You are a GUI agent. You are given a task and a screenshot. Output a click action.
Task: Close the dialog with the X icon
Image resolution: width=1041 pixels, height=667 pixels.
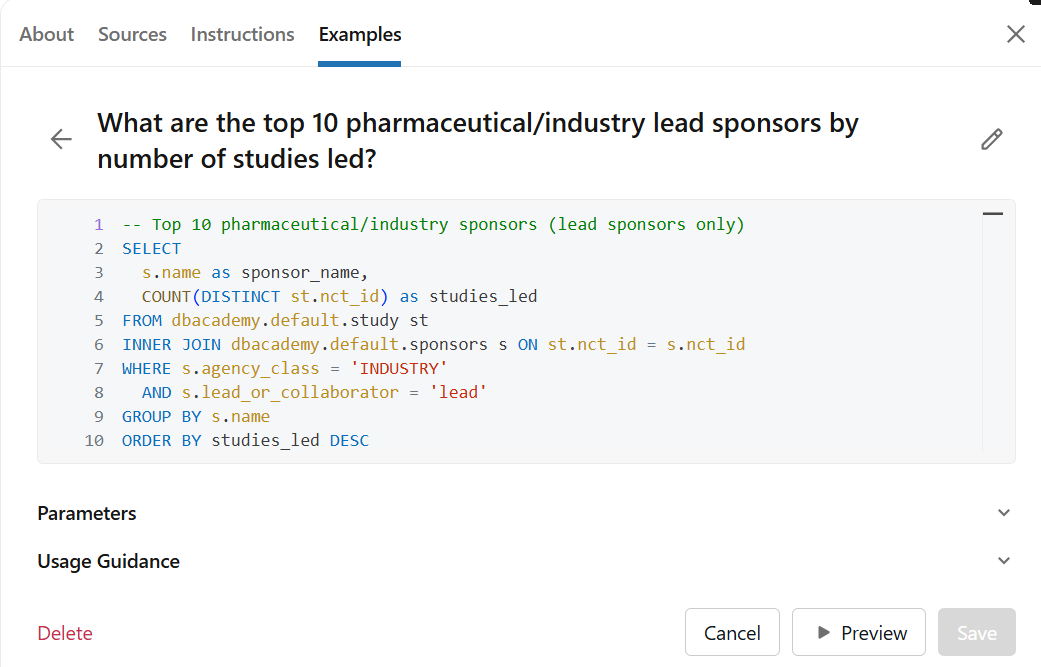pos(1016,34)
